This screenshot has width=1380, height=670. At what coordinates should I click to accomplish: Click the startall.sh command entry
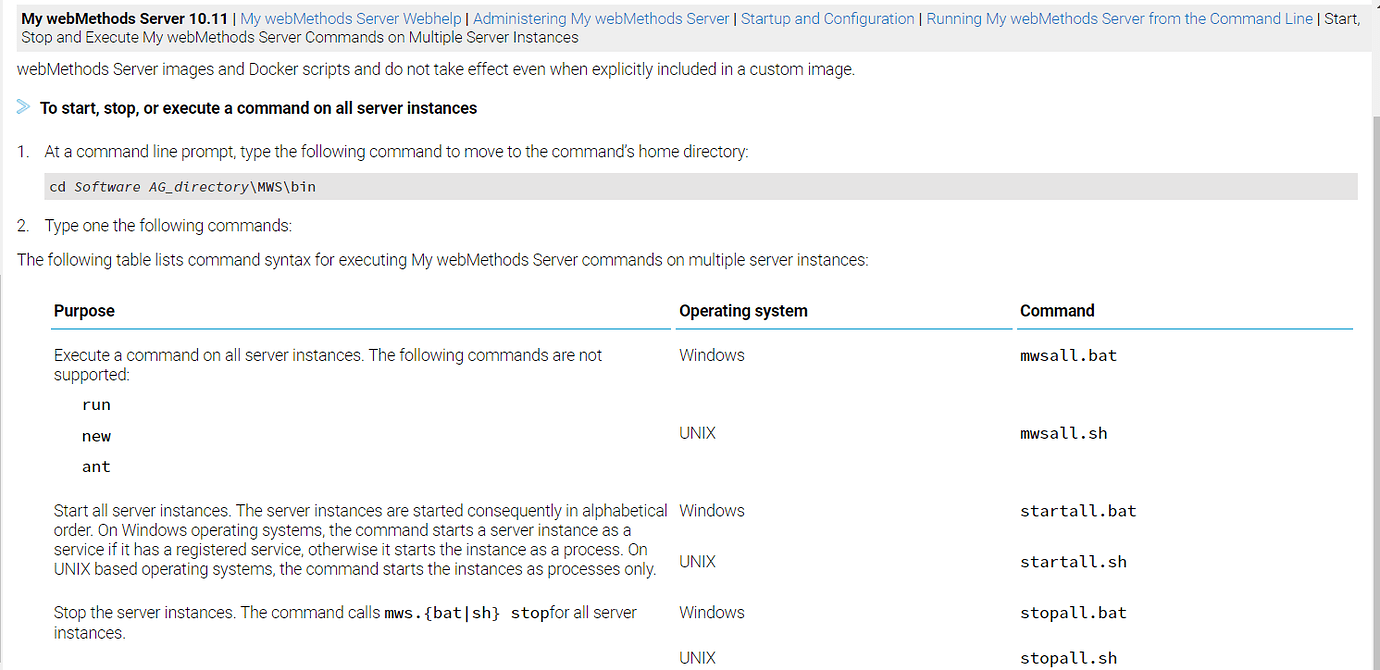[1073, 562]
